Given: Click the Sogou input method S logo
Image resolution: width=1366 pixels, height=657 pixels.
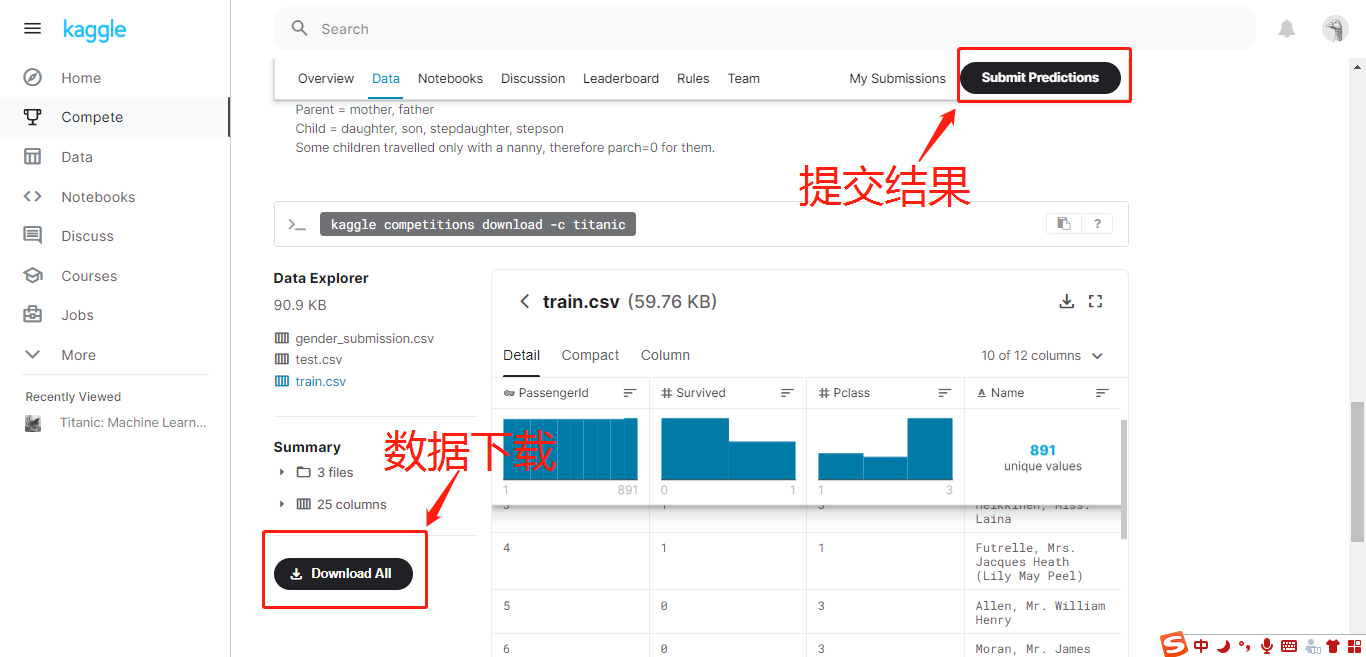Looking at the screenshot, I should coord(1173,645).
